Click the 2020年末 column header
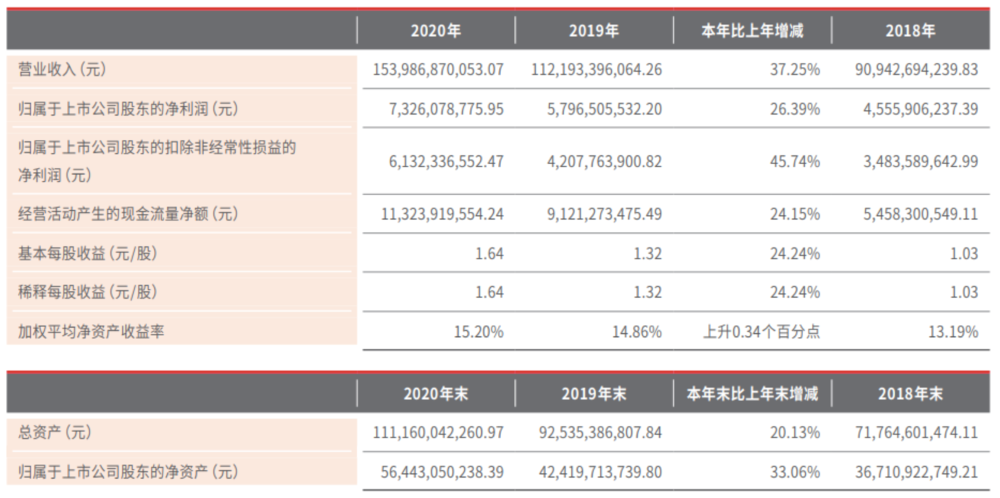The height and width of the screenshot is (498, 1000). pyautogui.click(x=436, y=394)
